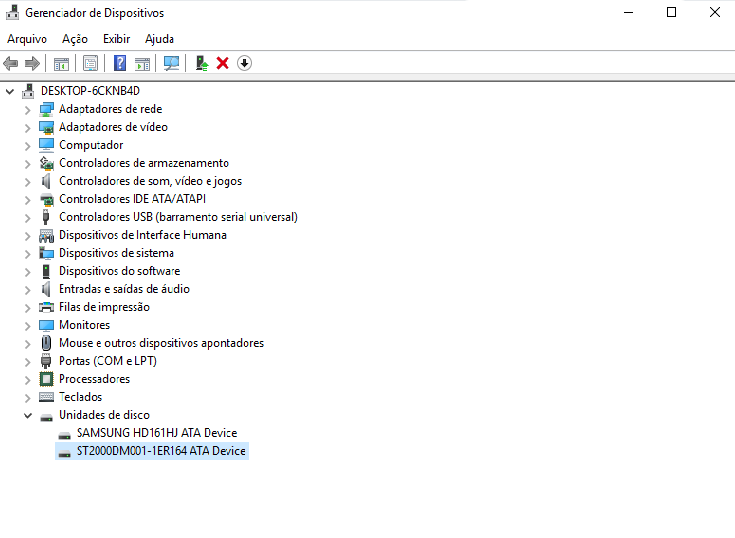This screenshot has height=538, width=735.
Task: Click the Dispositivos do software icon
Action: (46, 271)
